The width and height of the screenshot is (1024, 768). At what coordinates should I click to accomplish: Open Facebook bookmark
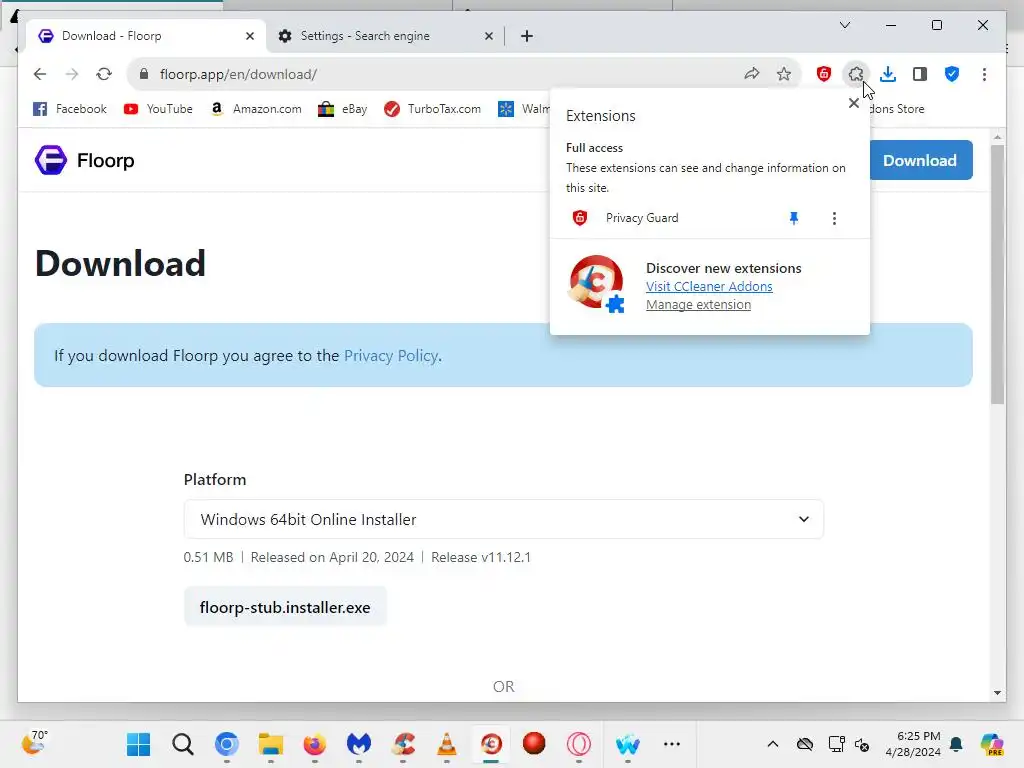[x=70, y=108]
